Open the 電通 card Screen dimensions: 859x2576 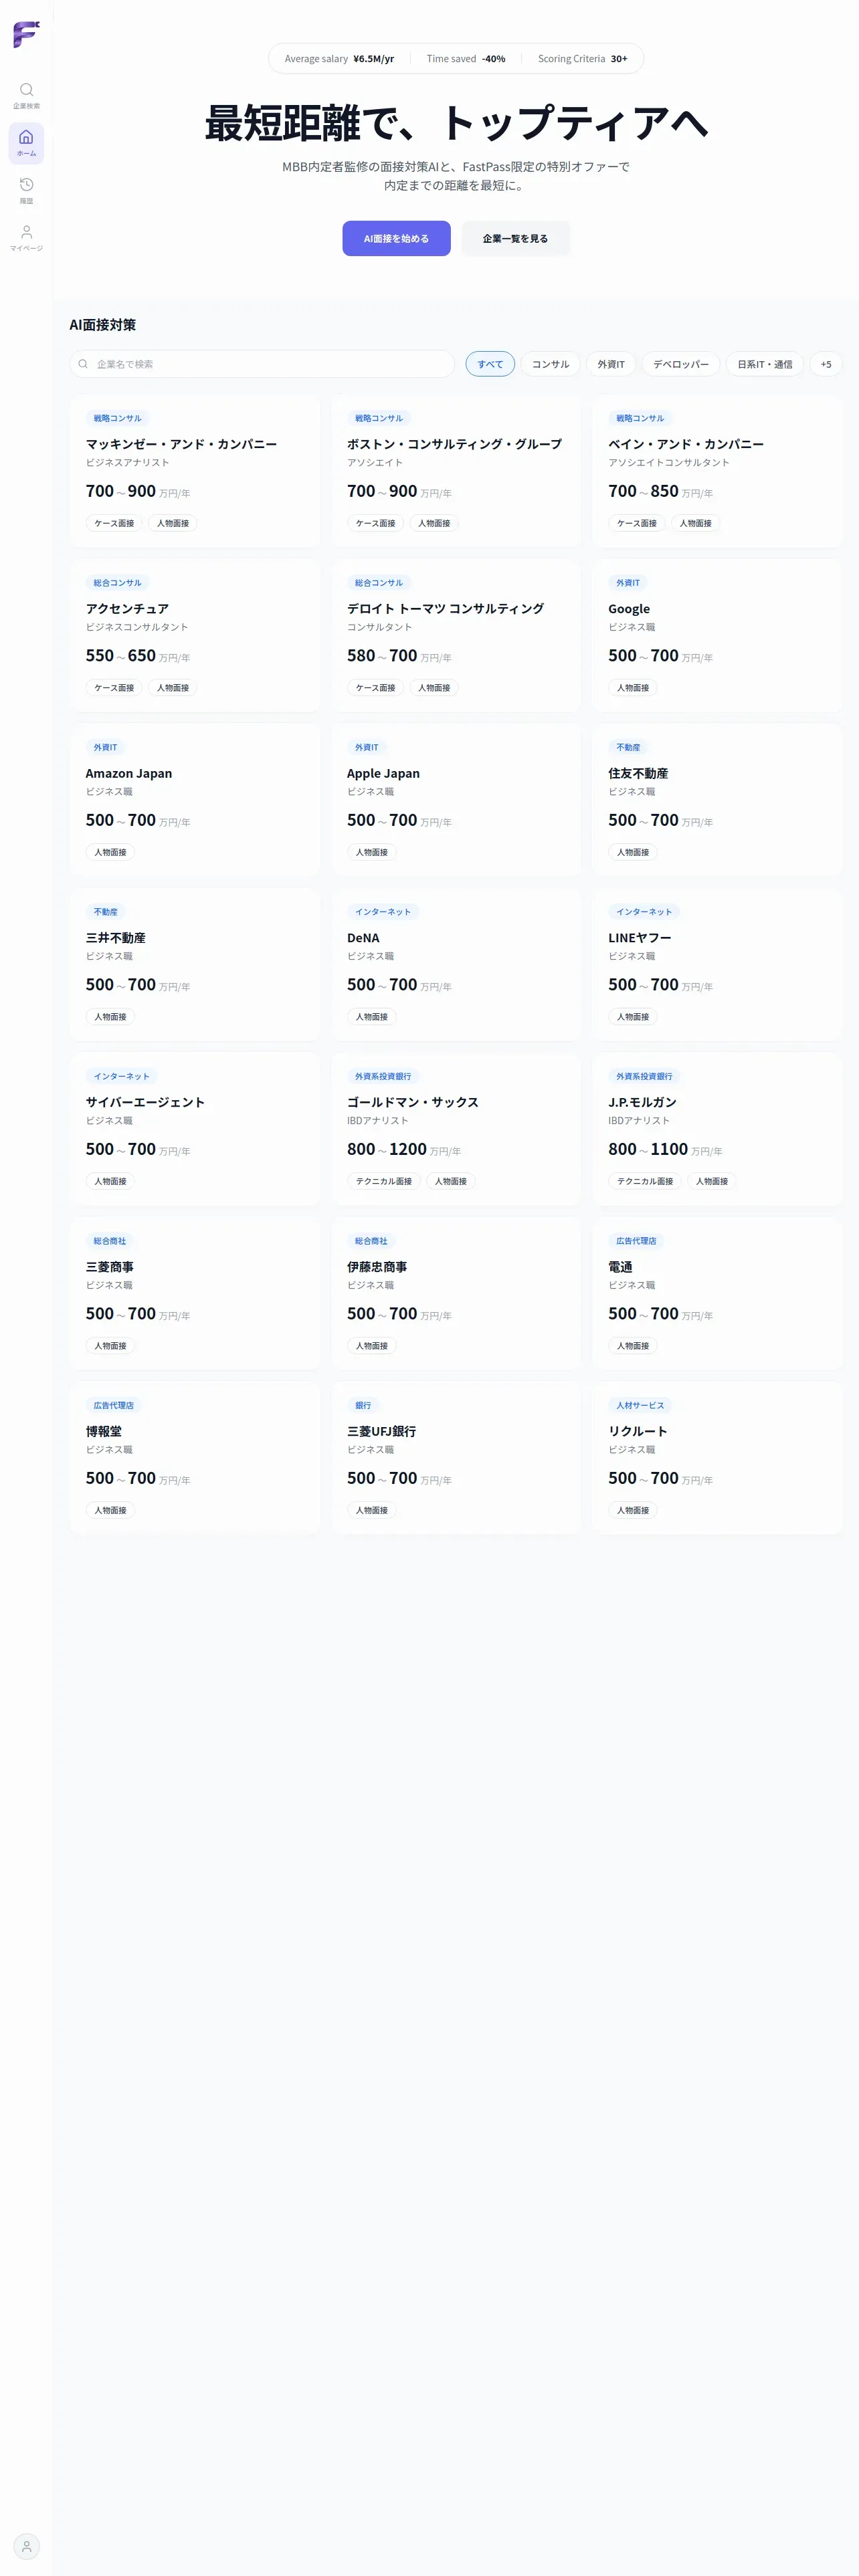click(x=717, y=1293)
